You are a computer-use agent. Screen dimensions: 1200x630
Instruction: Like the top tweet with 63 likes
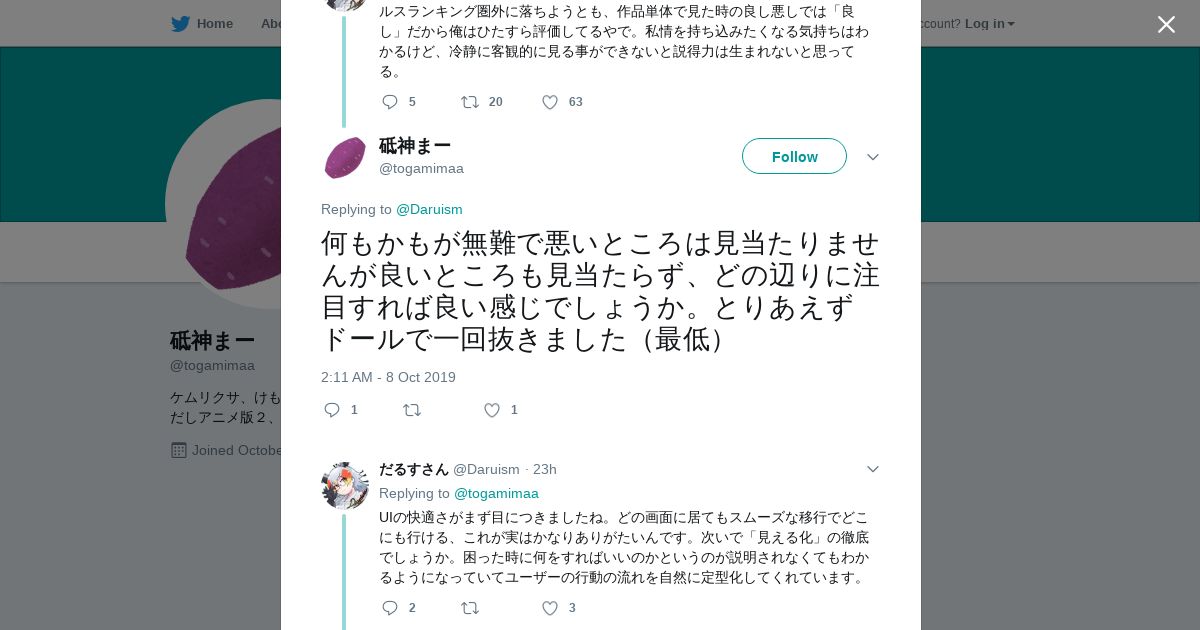coord(550,102)
